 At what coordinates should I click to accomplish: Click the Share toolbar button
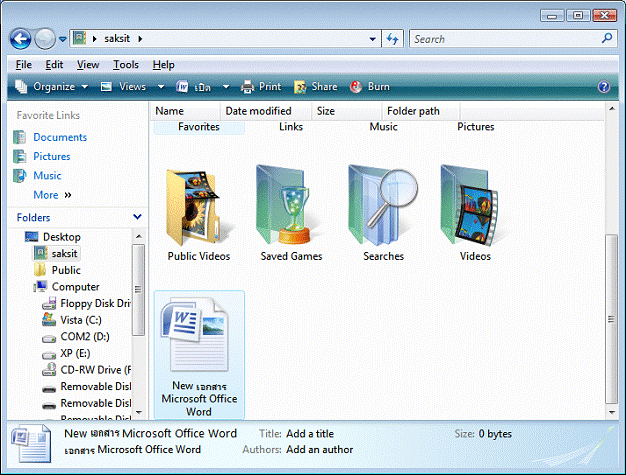[x=315, y=87]
